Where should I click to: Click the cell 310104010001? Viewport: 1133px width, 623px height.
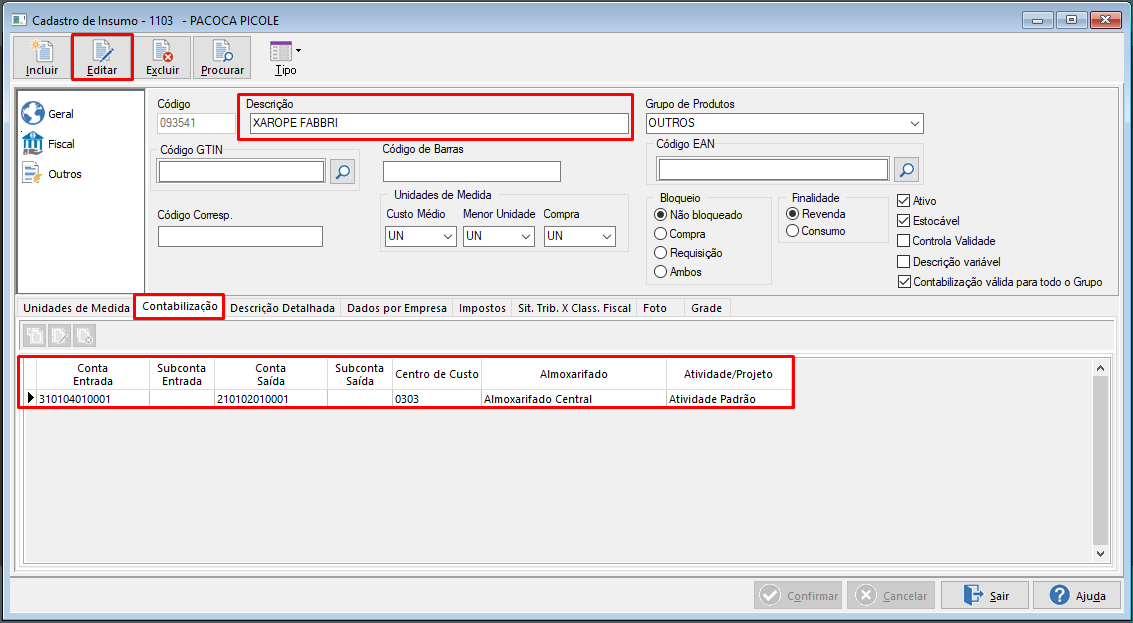tap(93, 398)
